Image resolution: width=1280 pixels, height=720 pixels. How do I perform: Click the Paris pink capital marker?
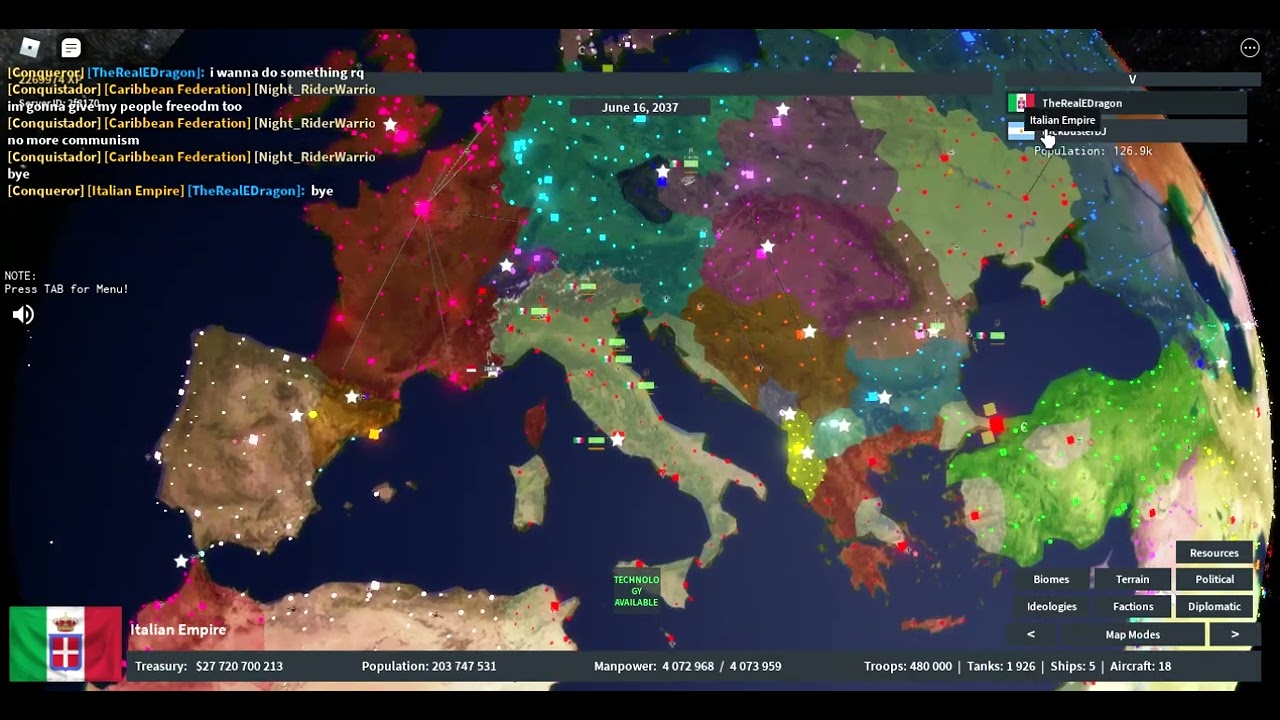[422, 209]
